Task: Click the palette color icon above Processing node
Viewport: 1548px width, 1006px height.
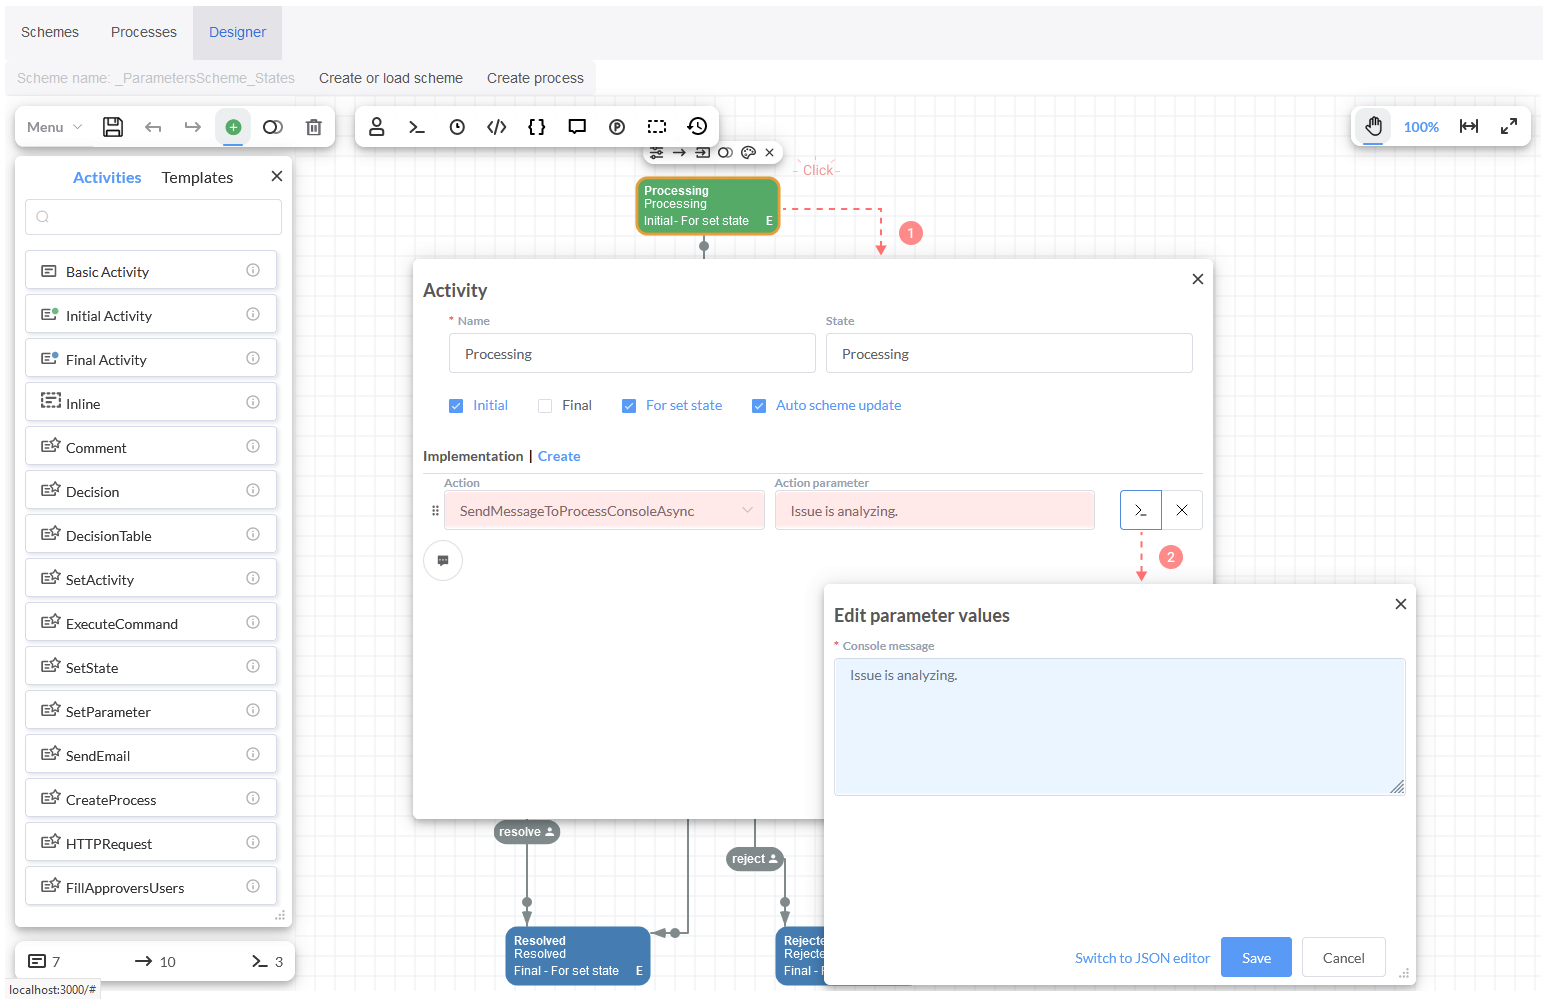Action: tap(748, 153)
